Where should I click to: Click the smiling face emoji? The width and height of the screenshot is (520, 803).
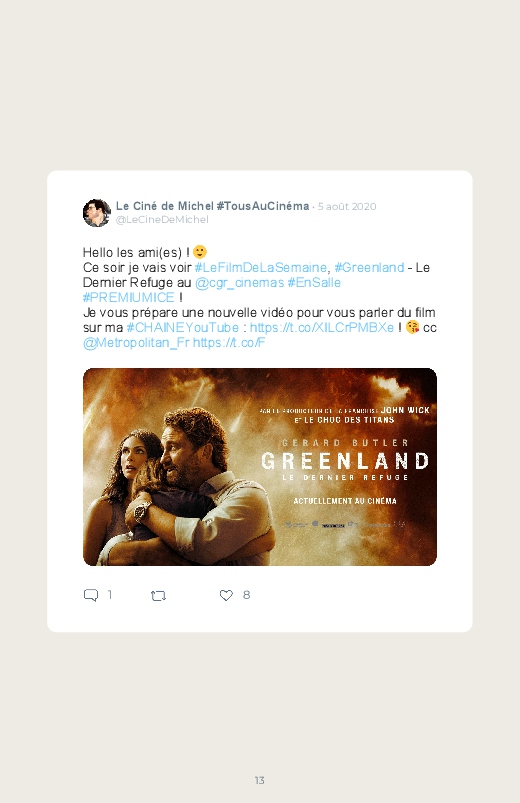[x=200, y=252]
